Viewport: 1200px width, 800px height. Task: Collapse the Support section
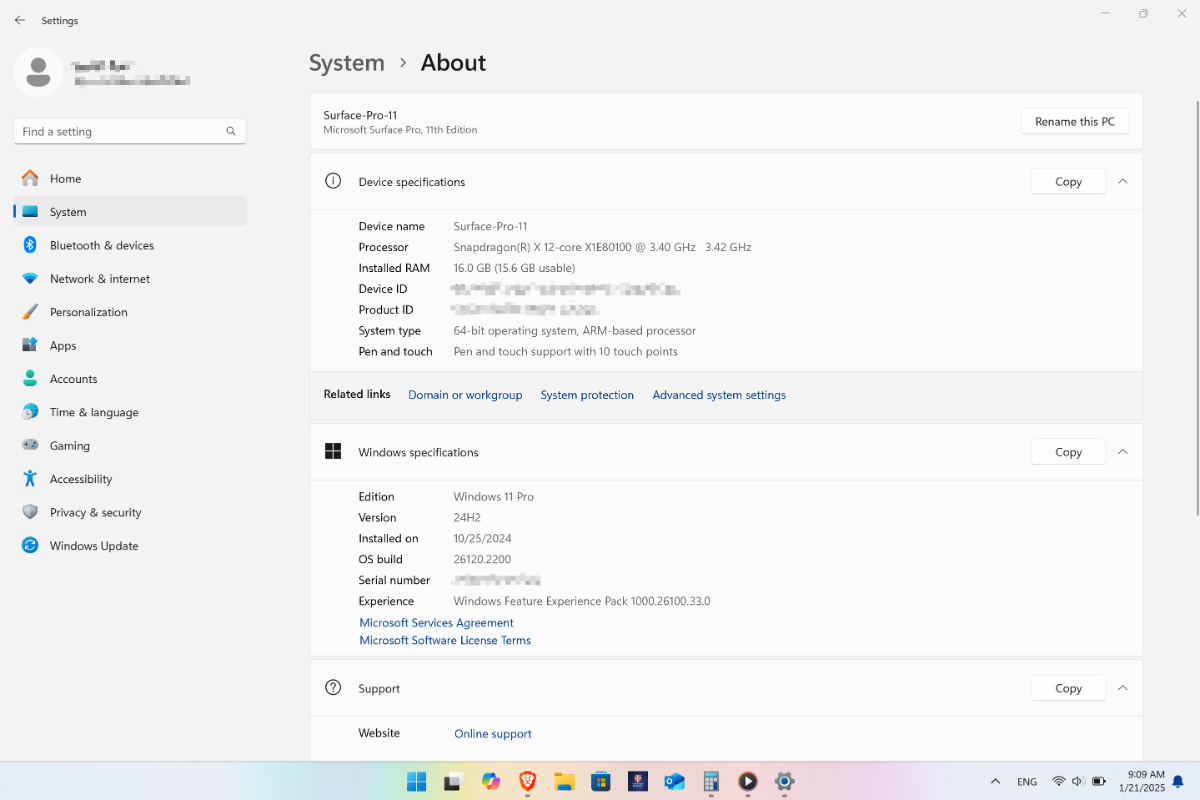(x=1122, y=688)
